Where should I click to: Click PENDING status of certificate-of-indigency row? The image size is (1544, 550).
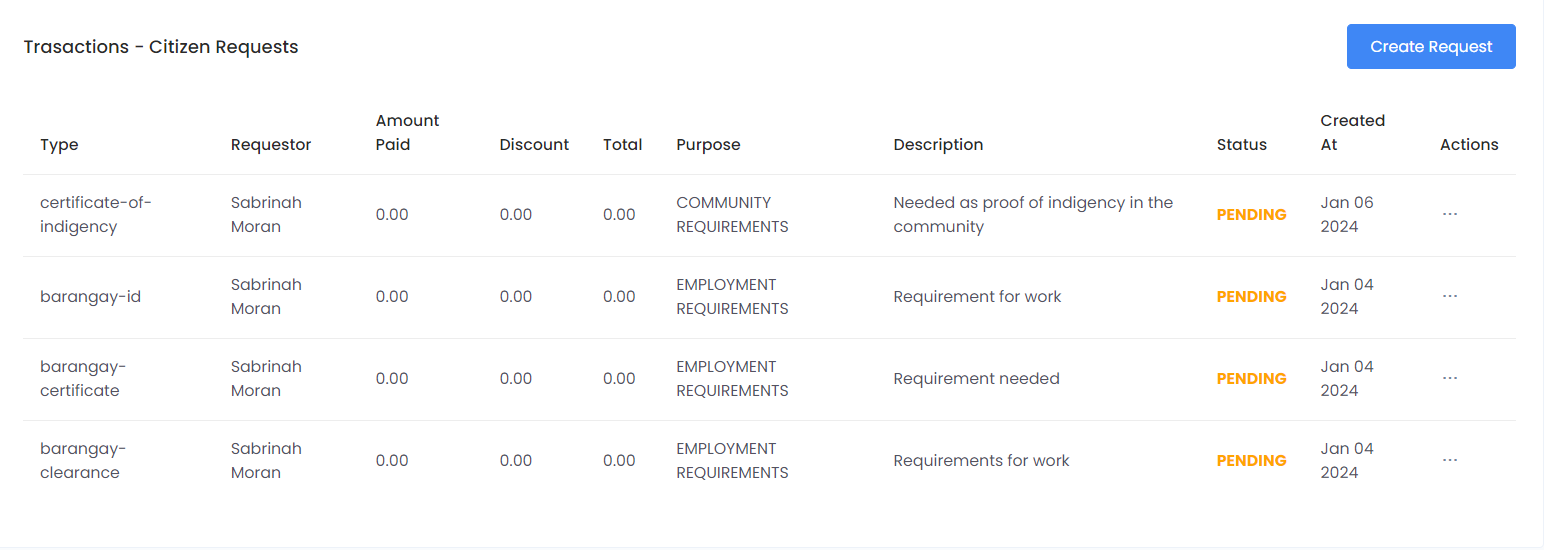coord(1251,215)
